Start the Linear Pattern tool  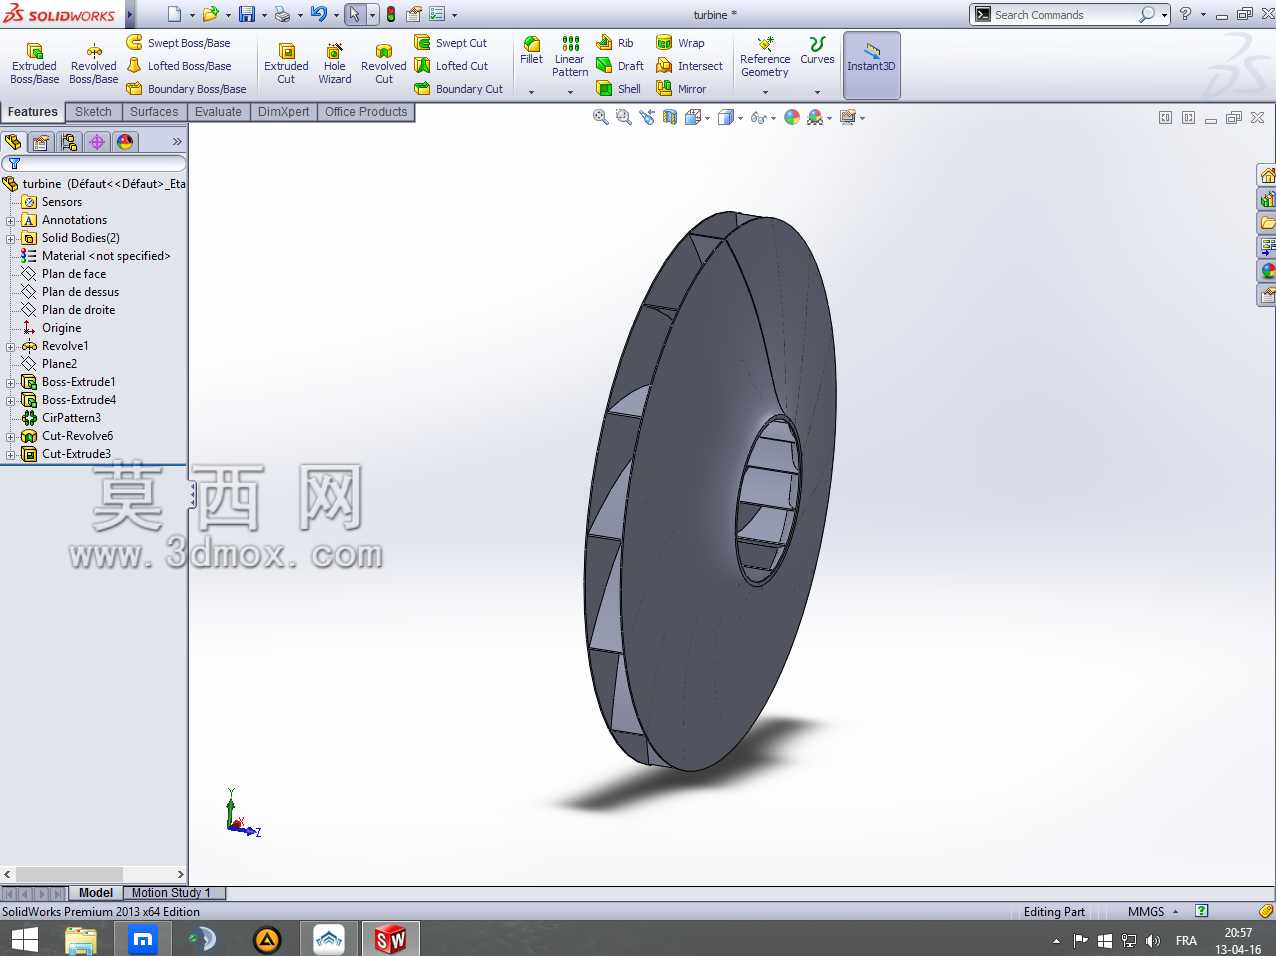(x=570, y=56)
